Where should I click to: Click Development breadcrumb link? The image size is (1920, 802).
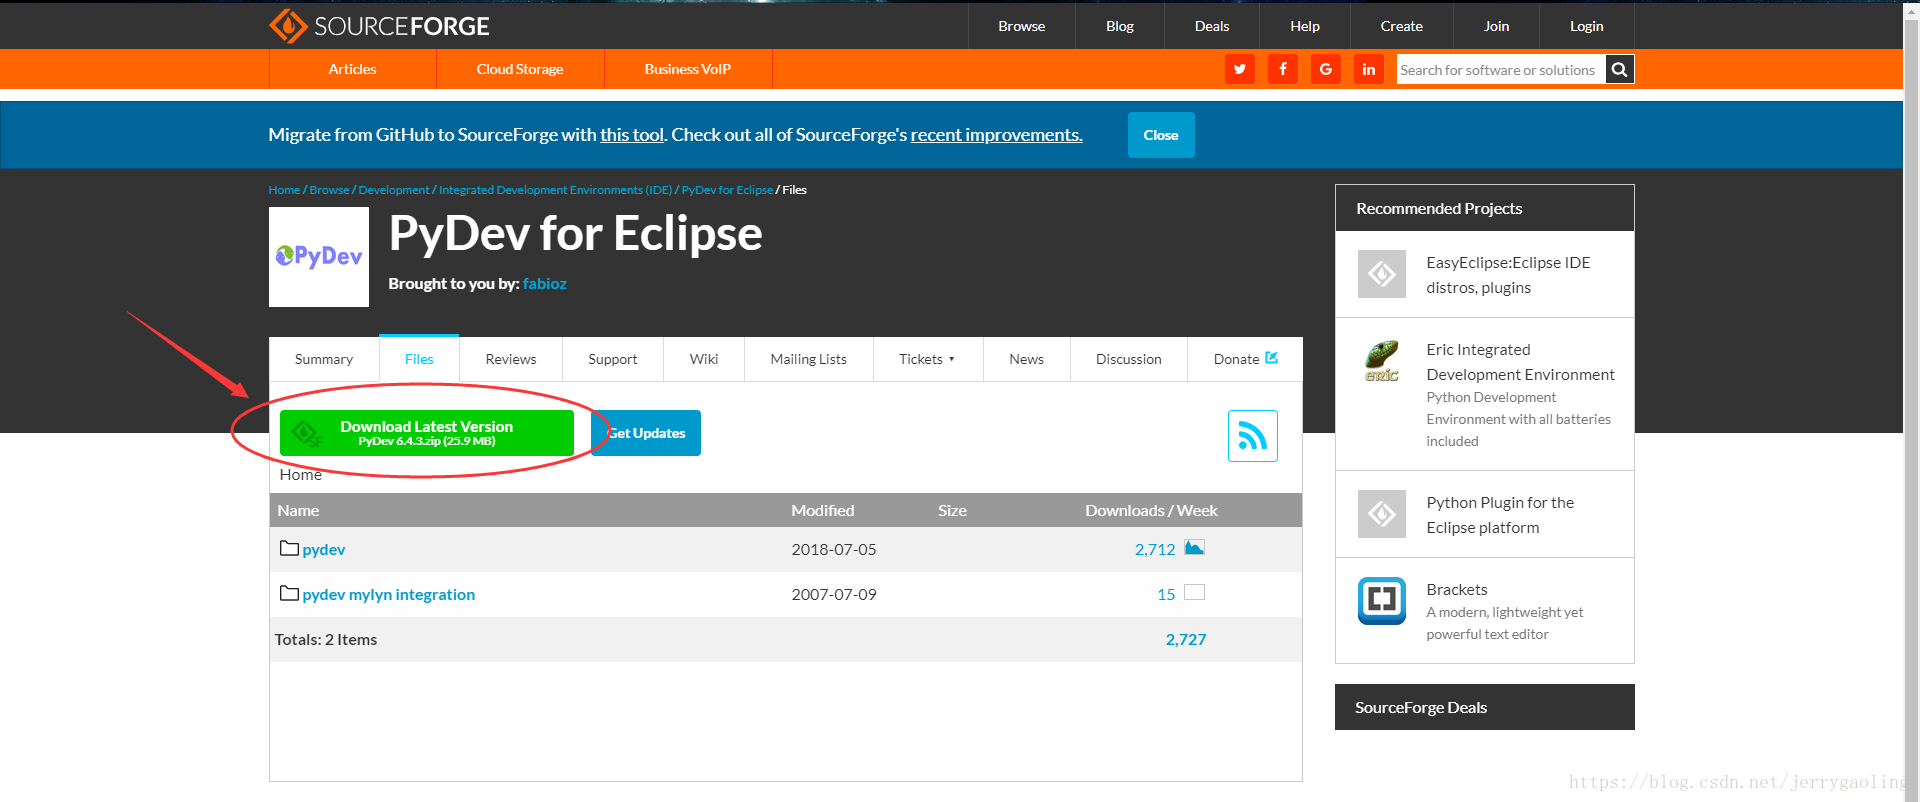coord(394,190)
